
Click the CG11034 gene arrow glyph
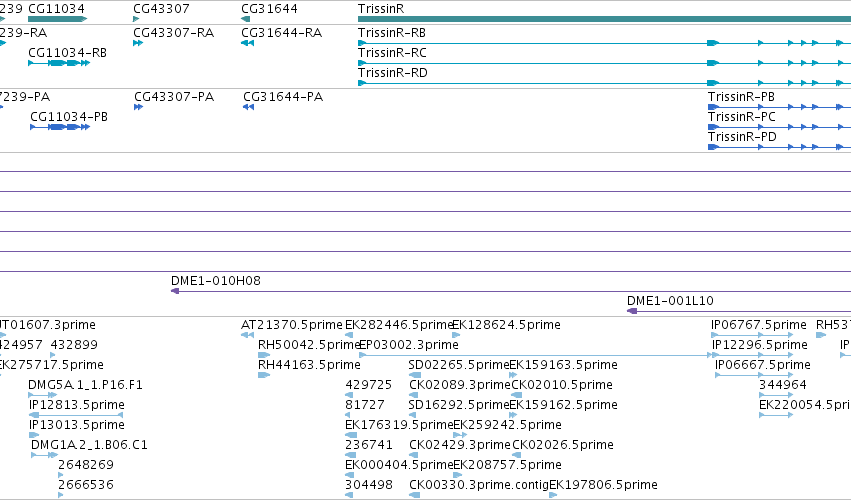click(x=58, y=19)
